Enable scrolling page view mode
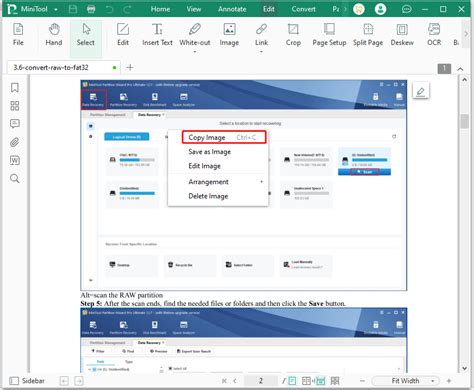474x390 pixels. (320, 381)
